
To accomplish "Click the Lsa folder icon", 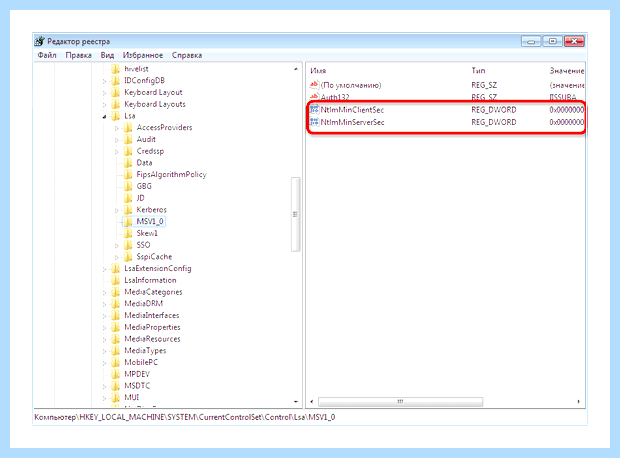I will 115,116.
